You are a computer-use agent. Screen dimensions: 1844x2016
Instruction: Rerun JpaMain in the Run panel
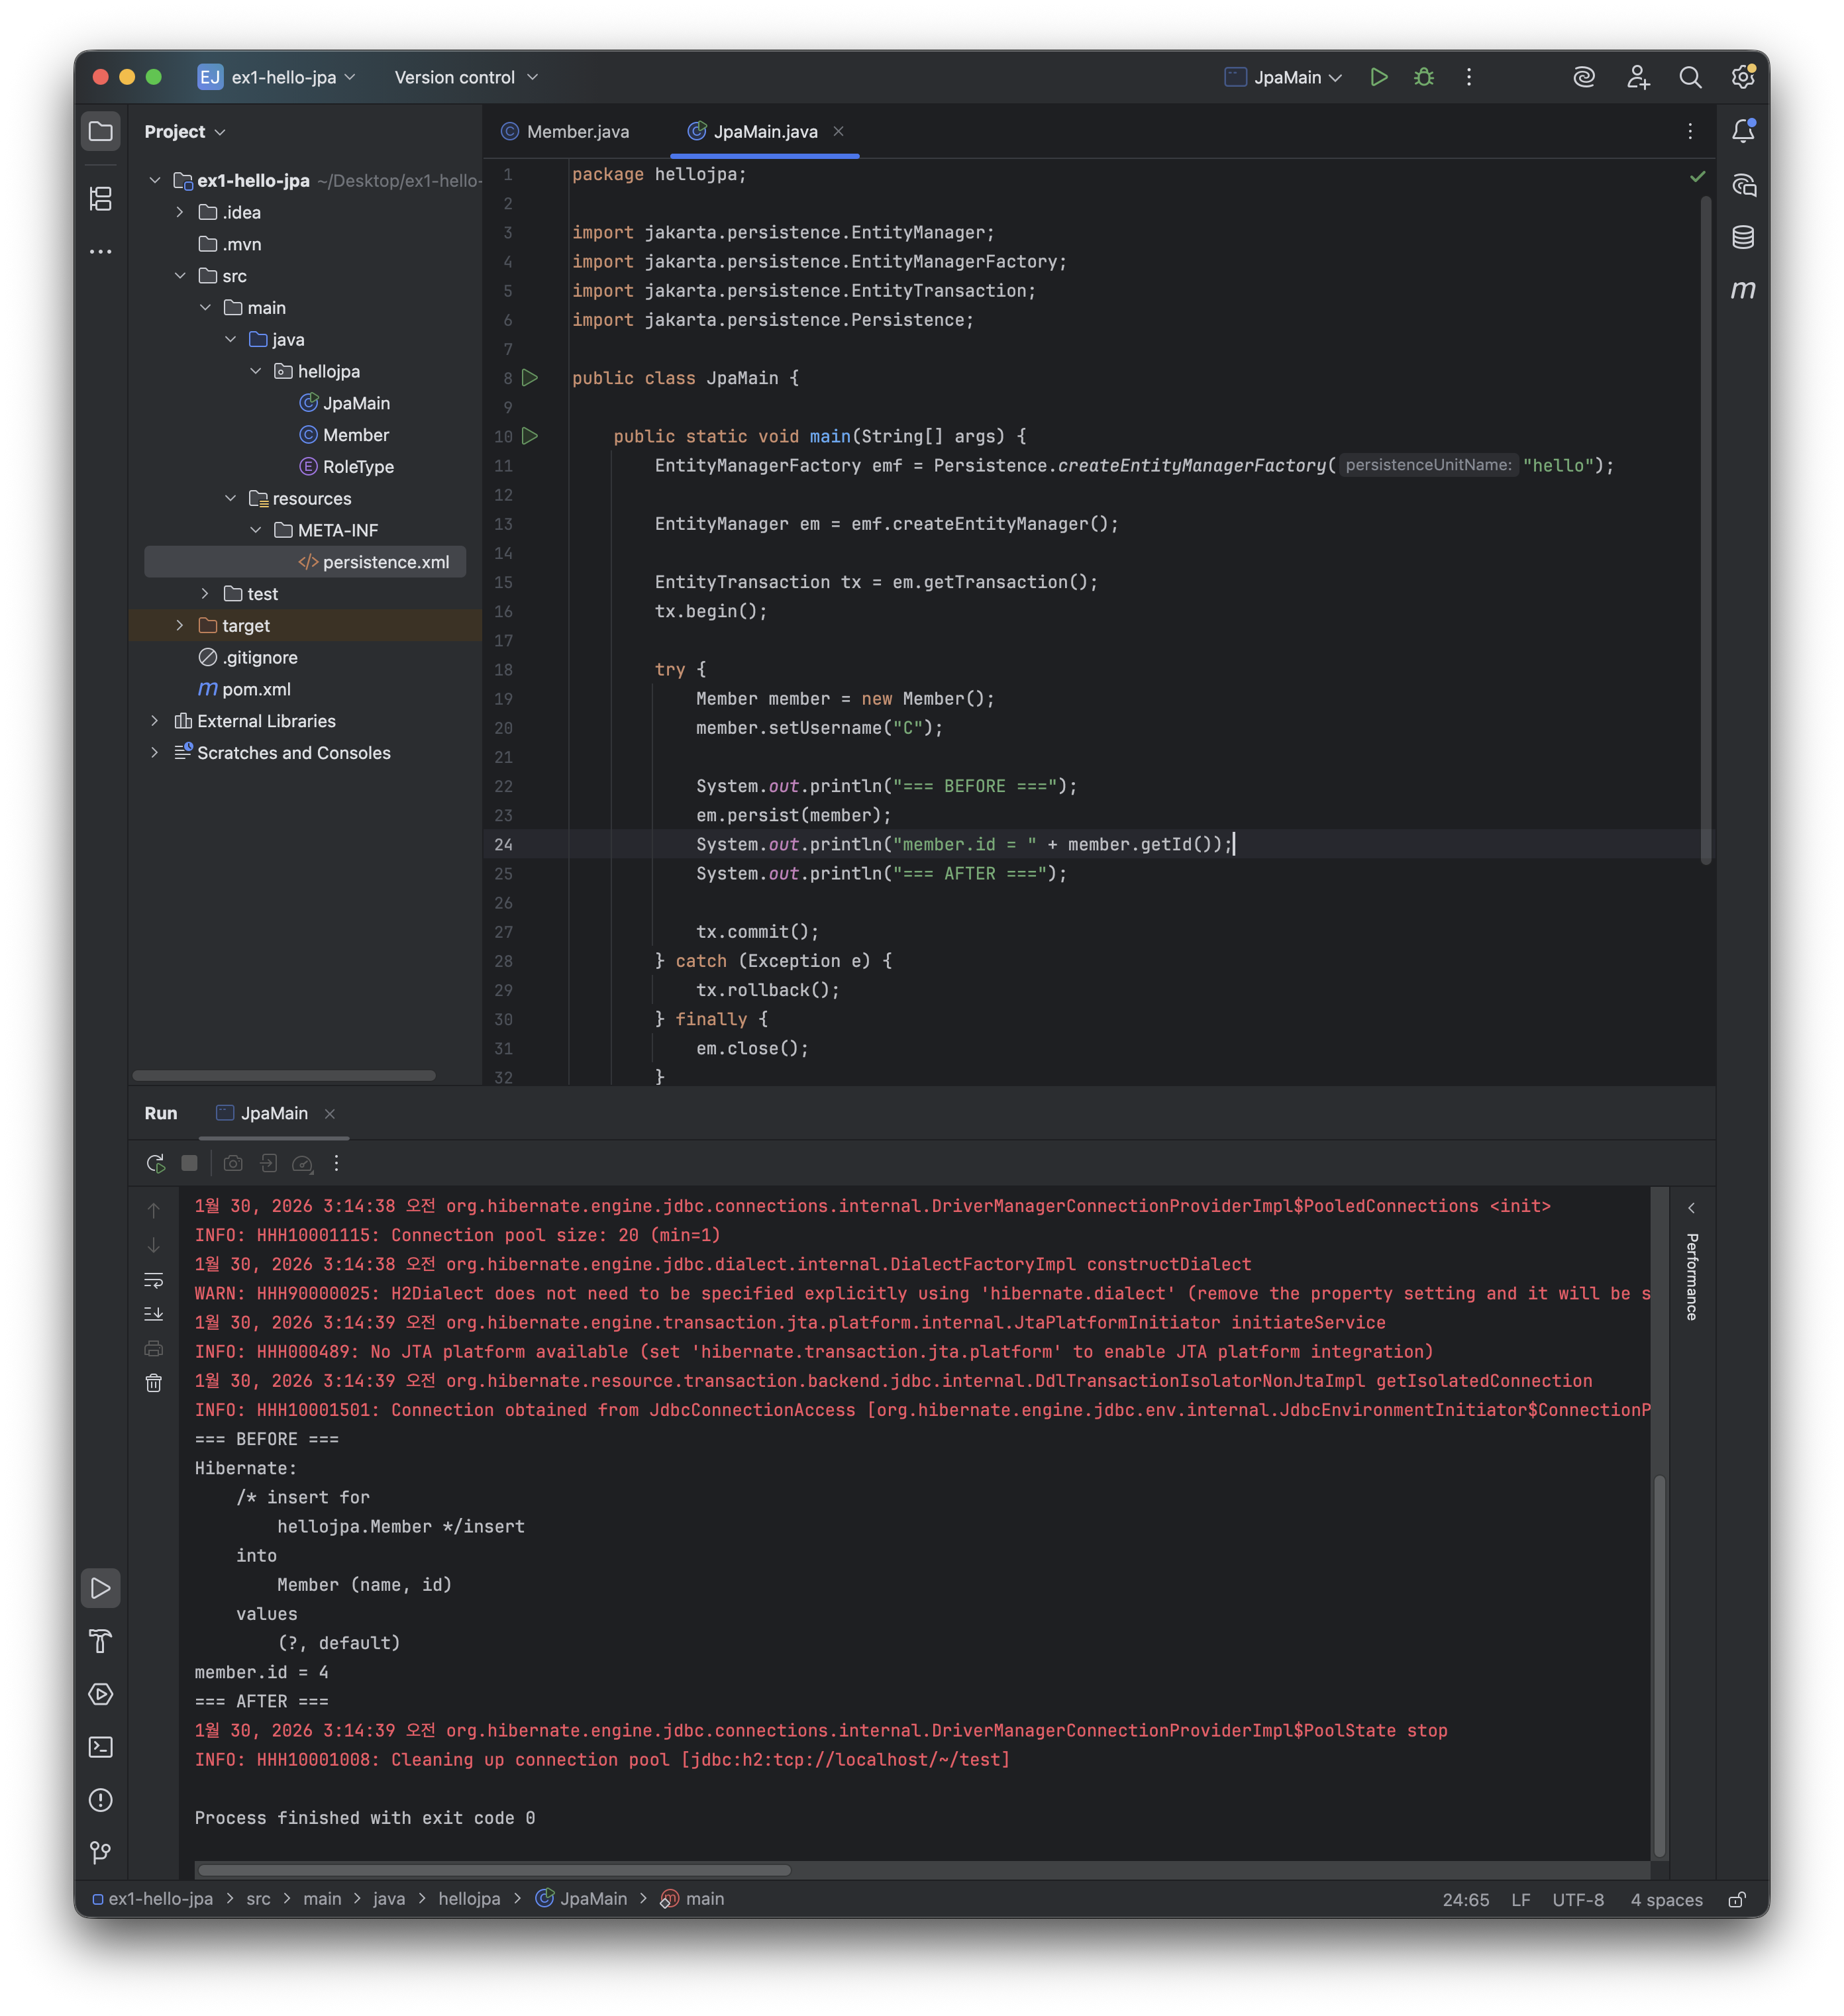155,1163
